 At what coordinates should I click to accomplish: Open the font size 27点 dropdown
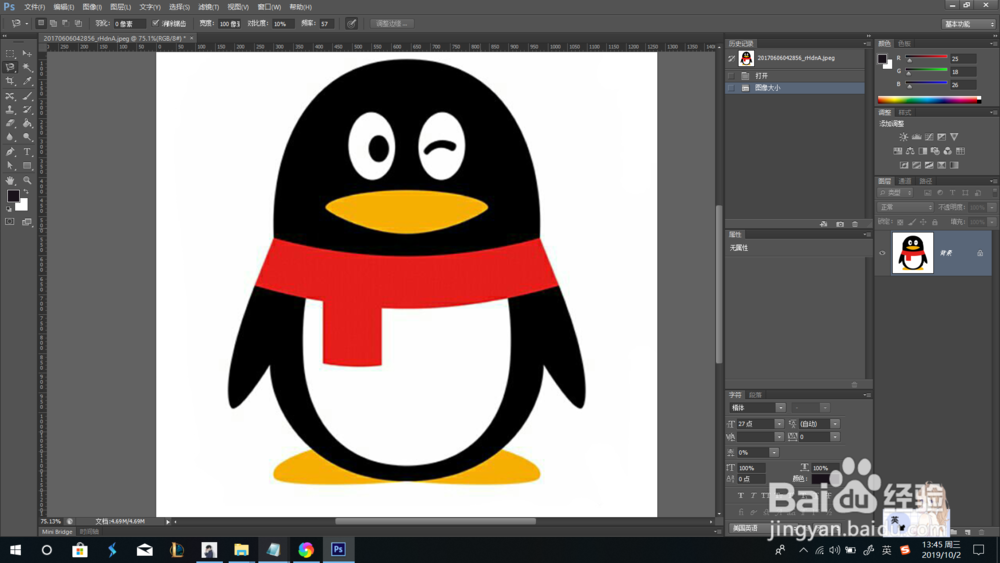[x=779, y=424]
